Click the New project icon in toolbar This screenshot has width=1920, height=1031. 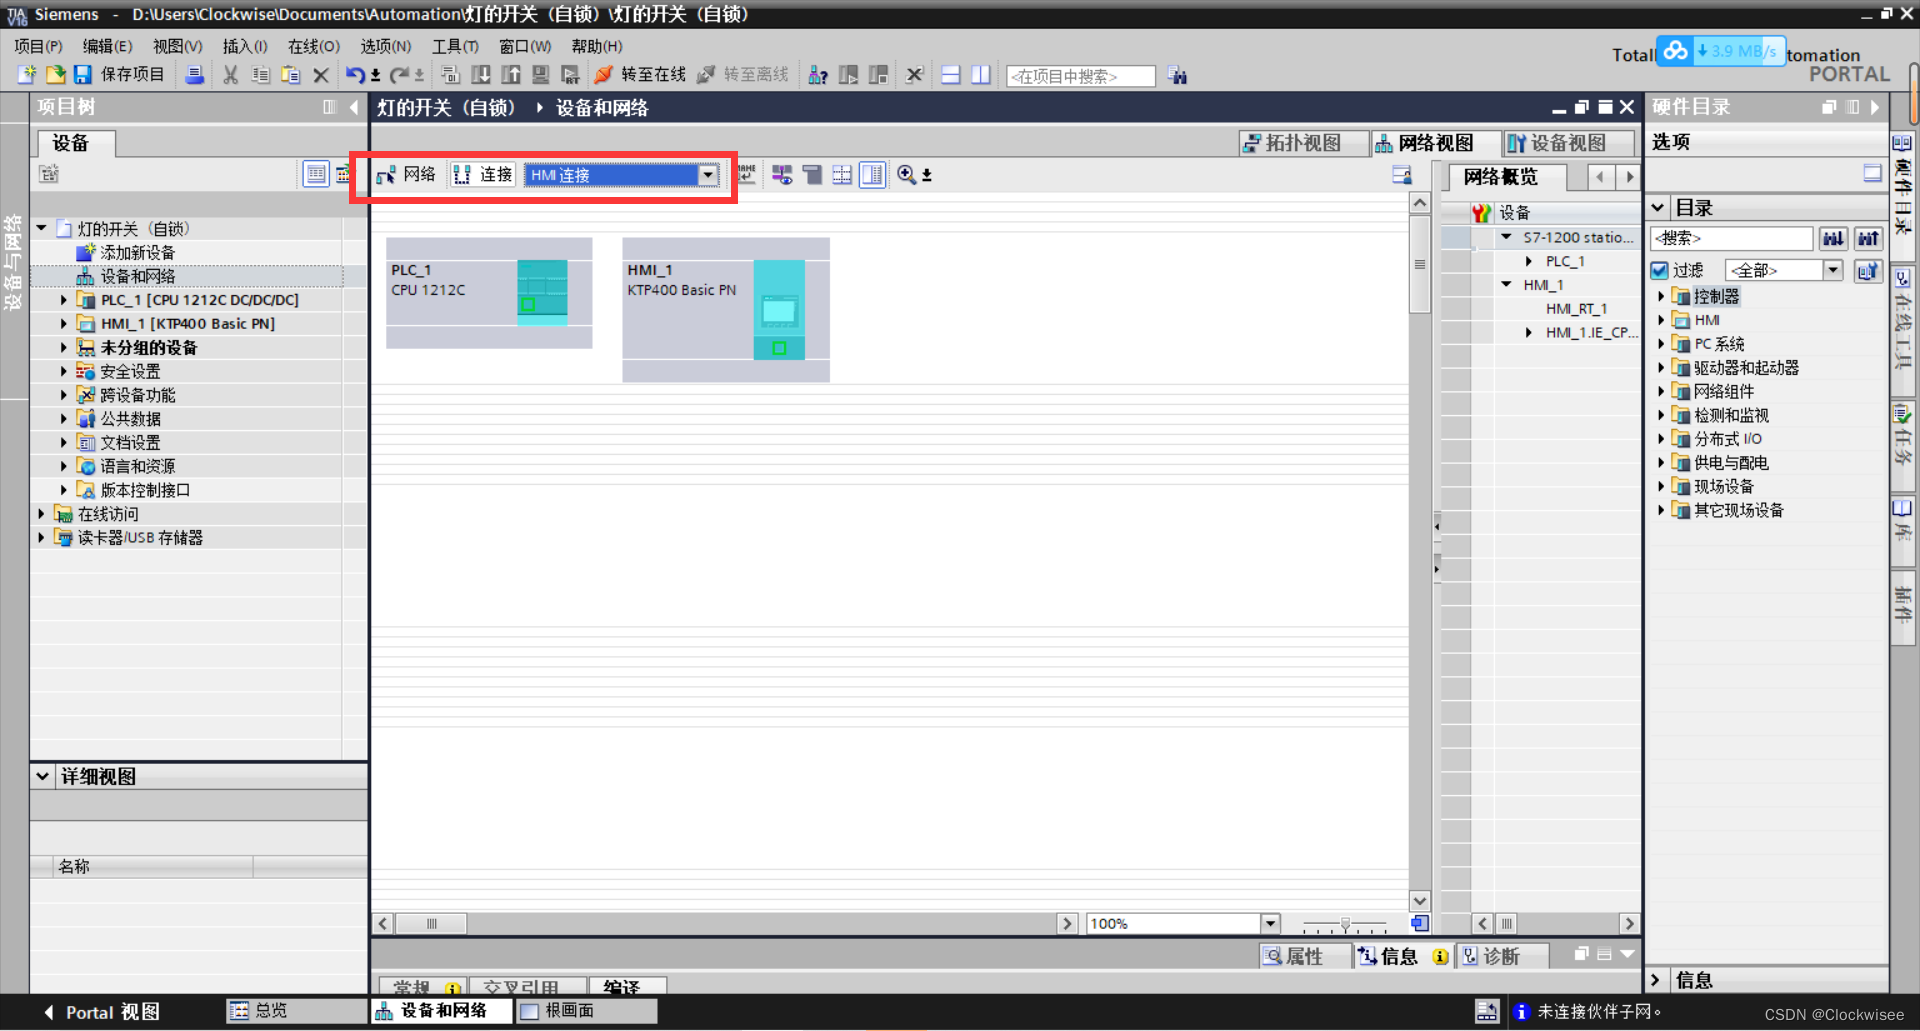coord(27,75)
